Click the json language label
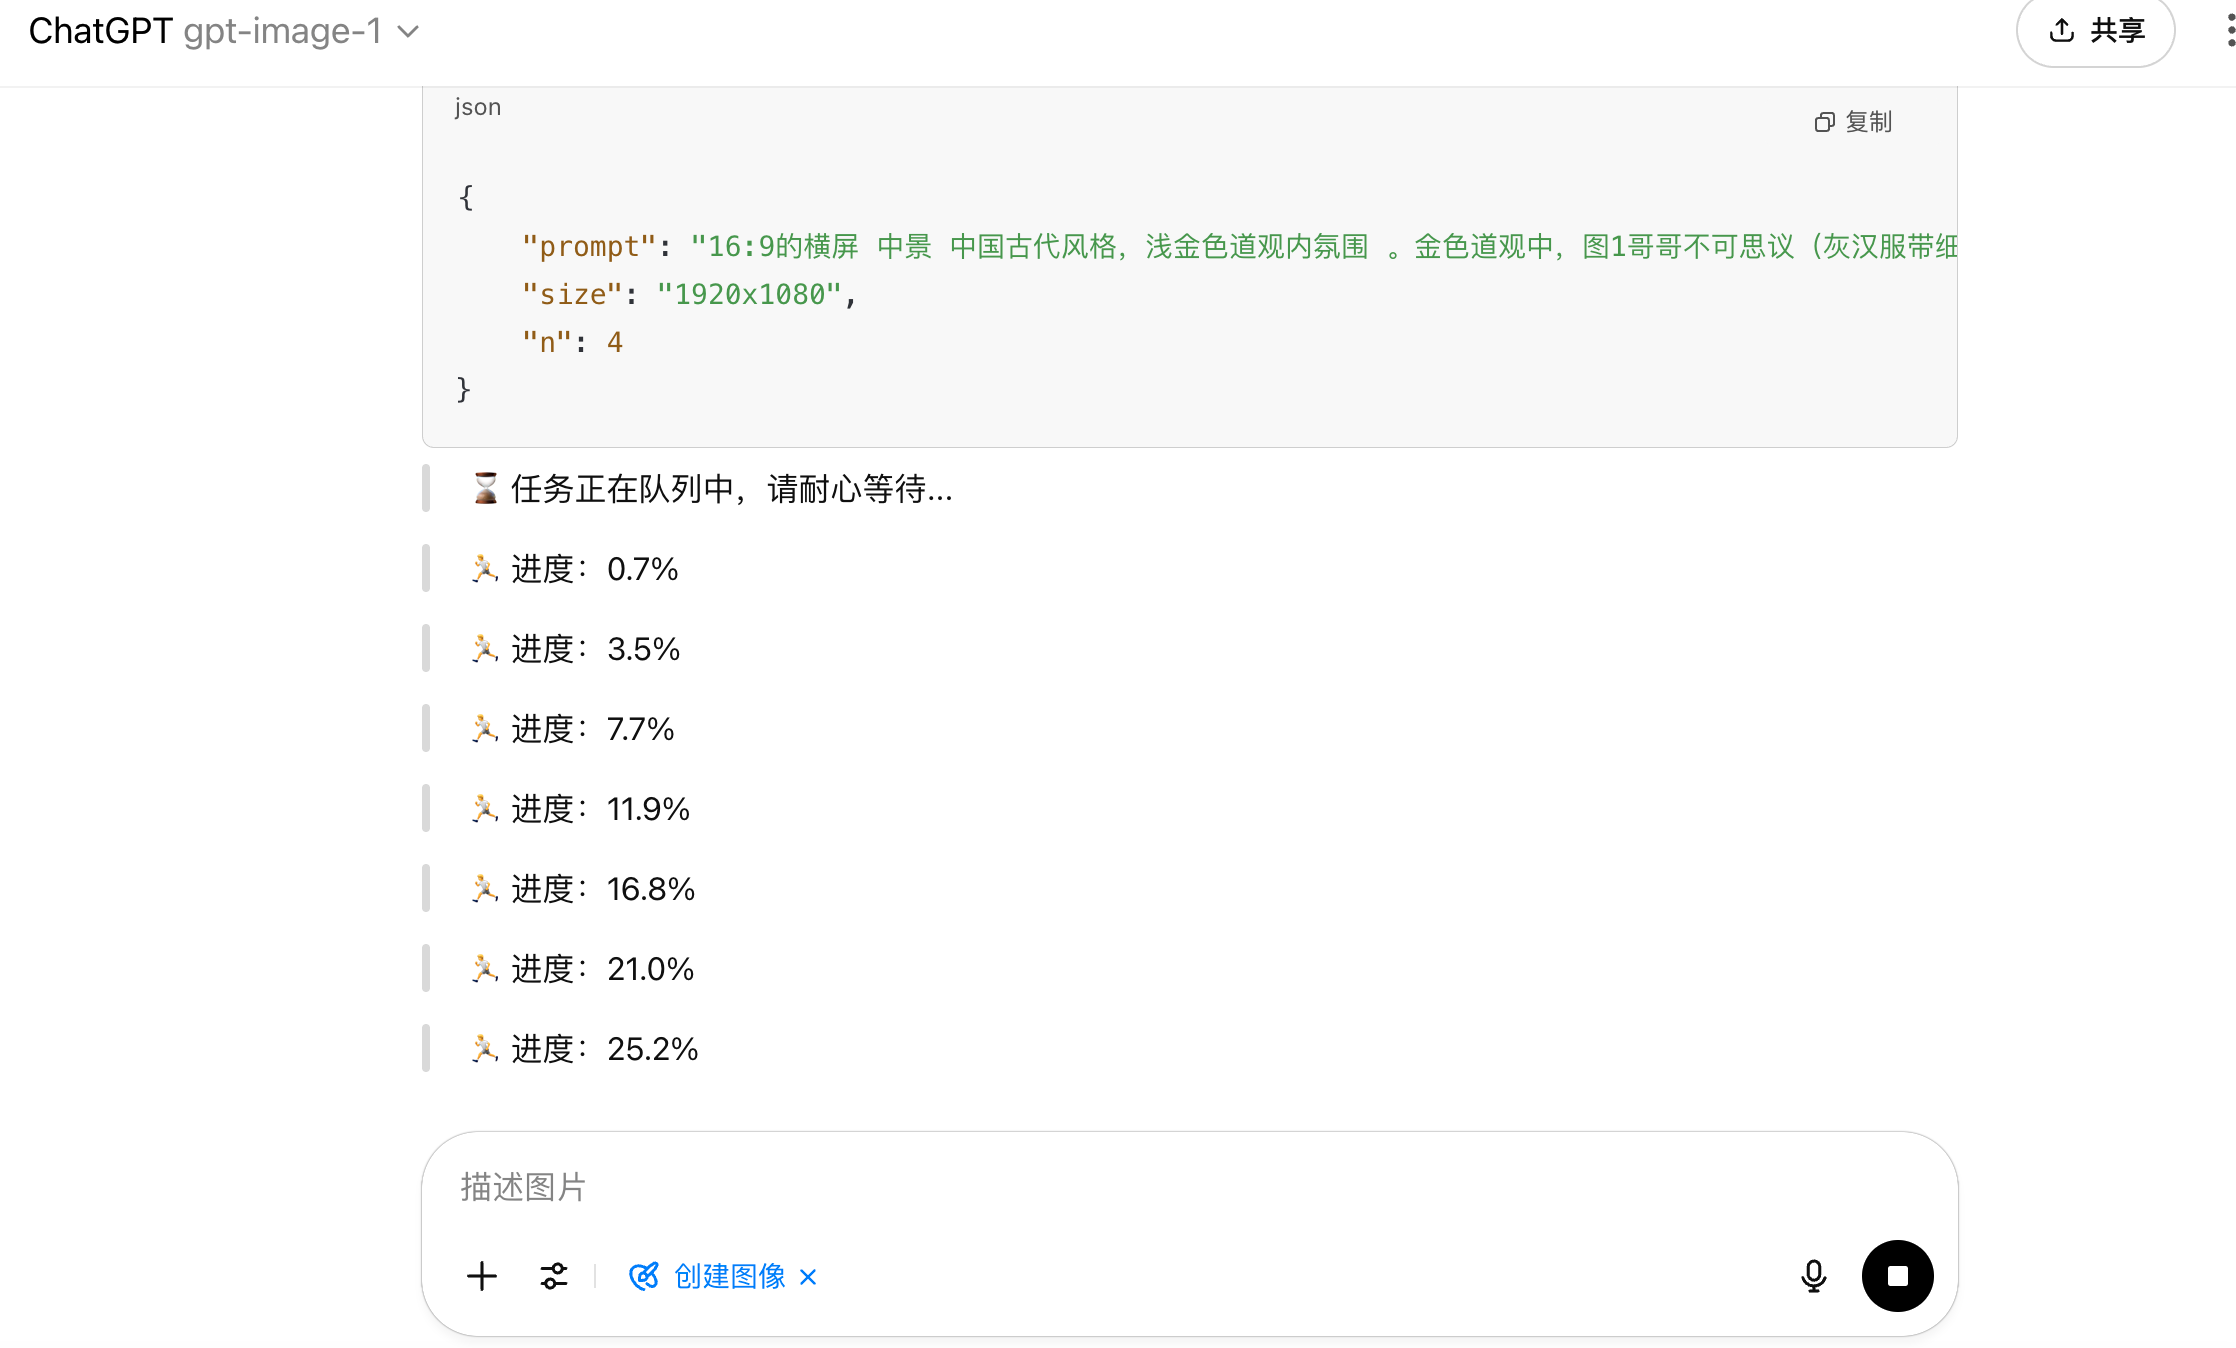The image size is (2236, 1348). point(478,107)
